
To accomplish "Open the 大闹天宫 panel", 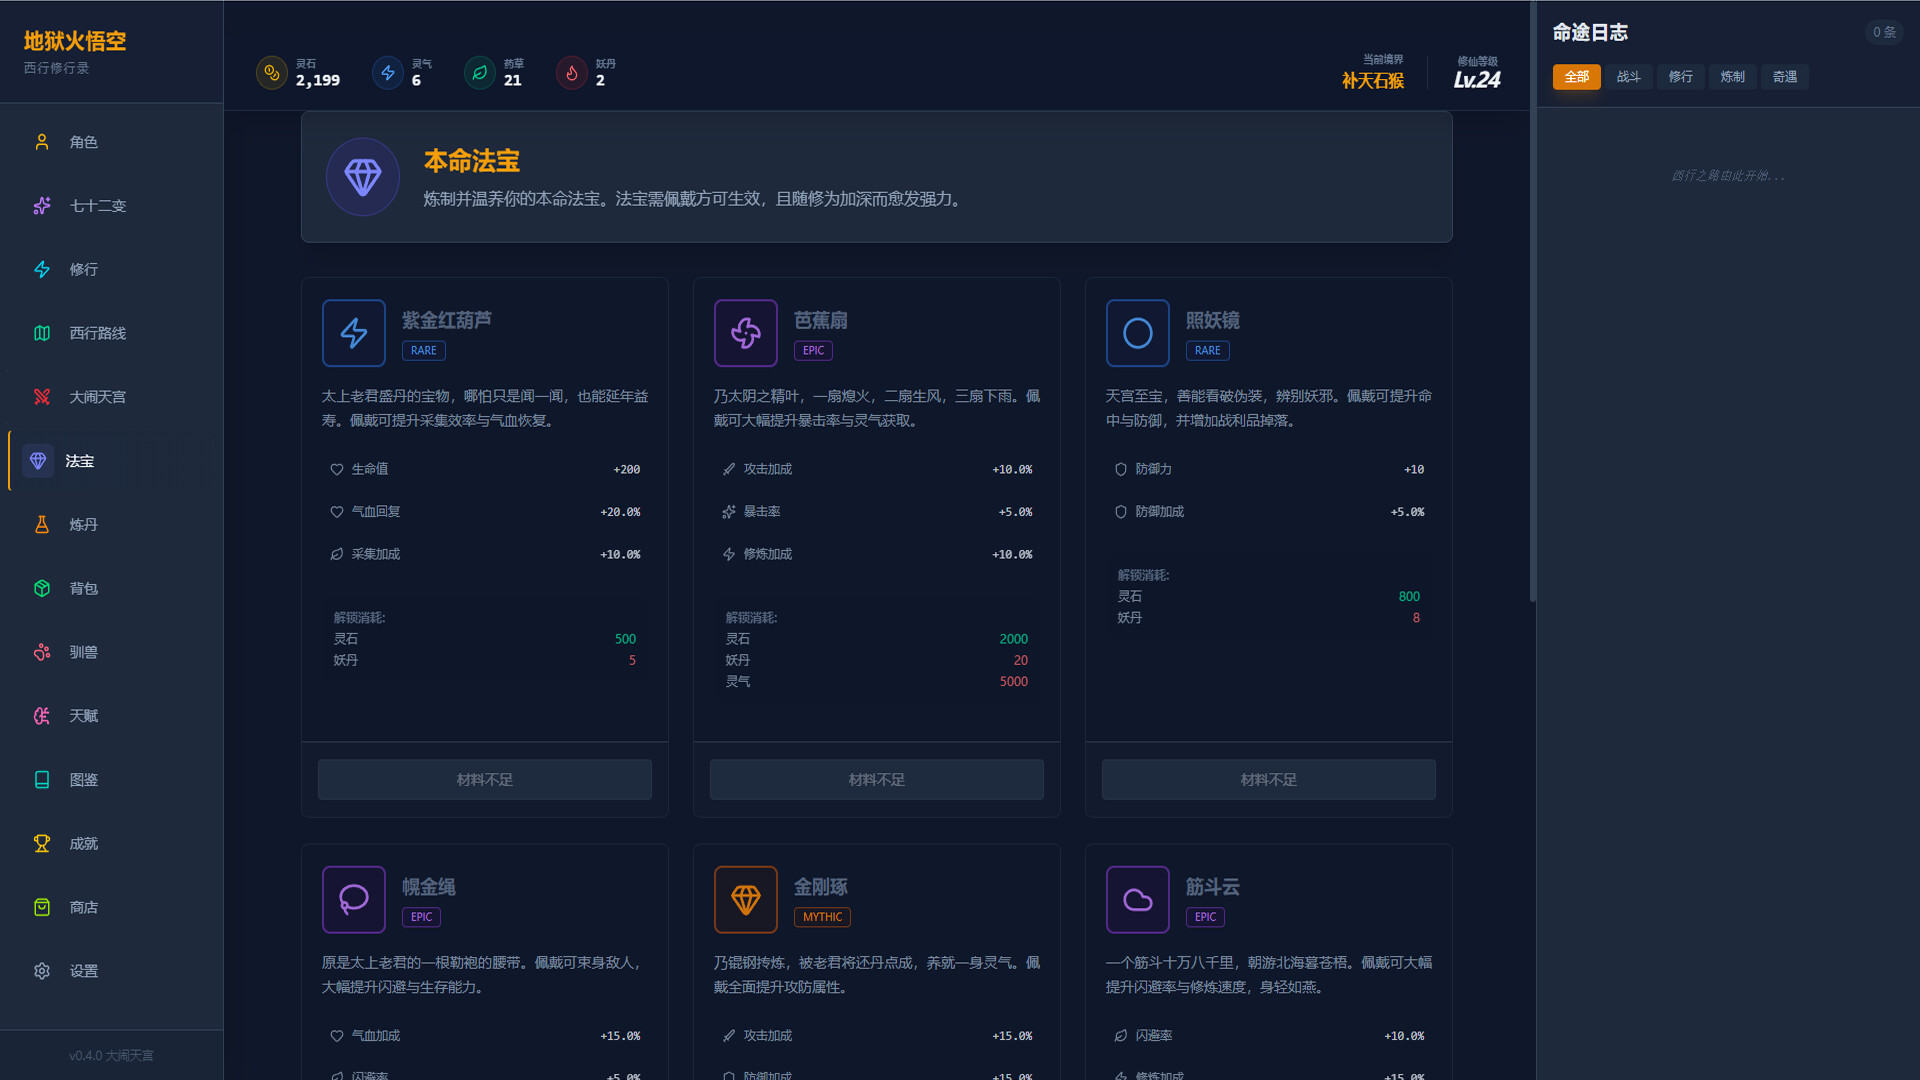I will (x=41, y=396).
